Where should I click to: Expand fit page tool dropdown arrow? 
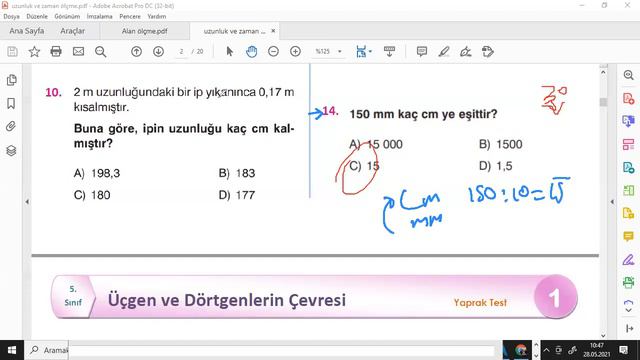click(x=370, y=51)
